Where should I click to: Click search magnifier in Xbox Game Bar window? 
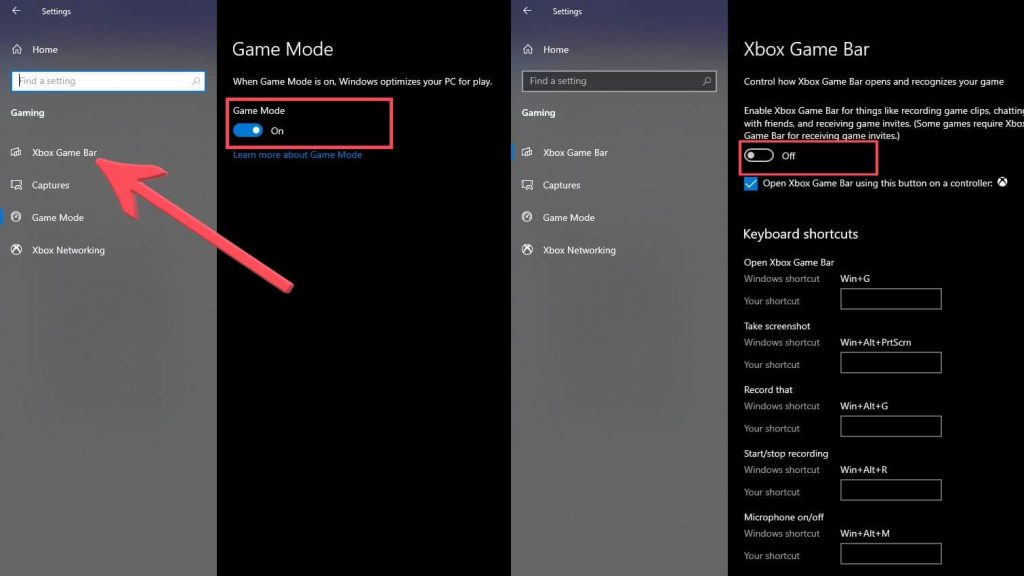(707, 81)
